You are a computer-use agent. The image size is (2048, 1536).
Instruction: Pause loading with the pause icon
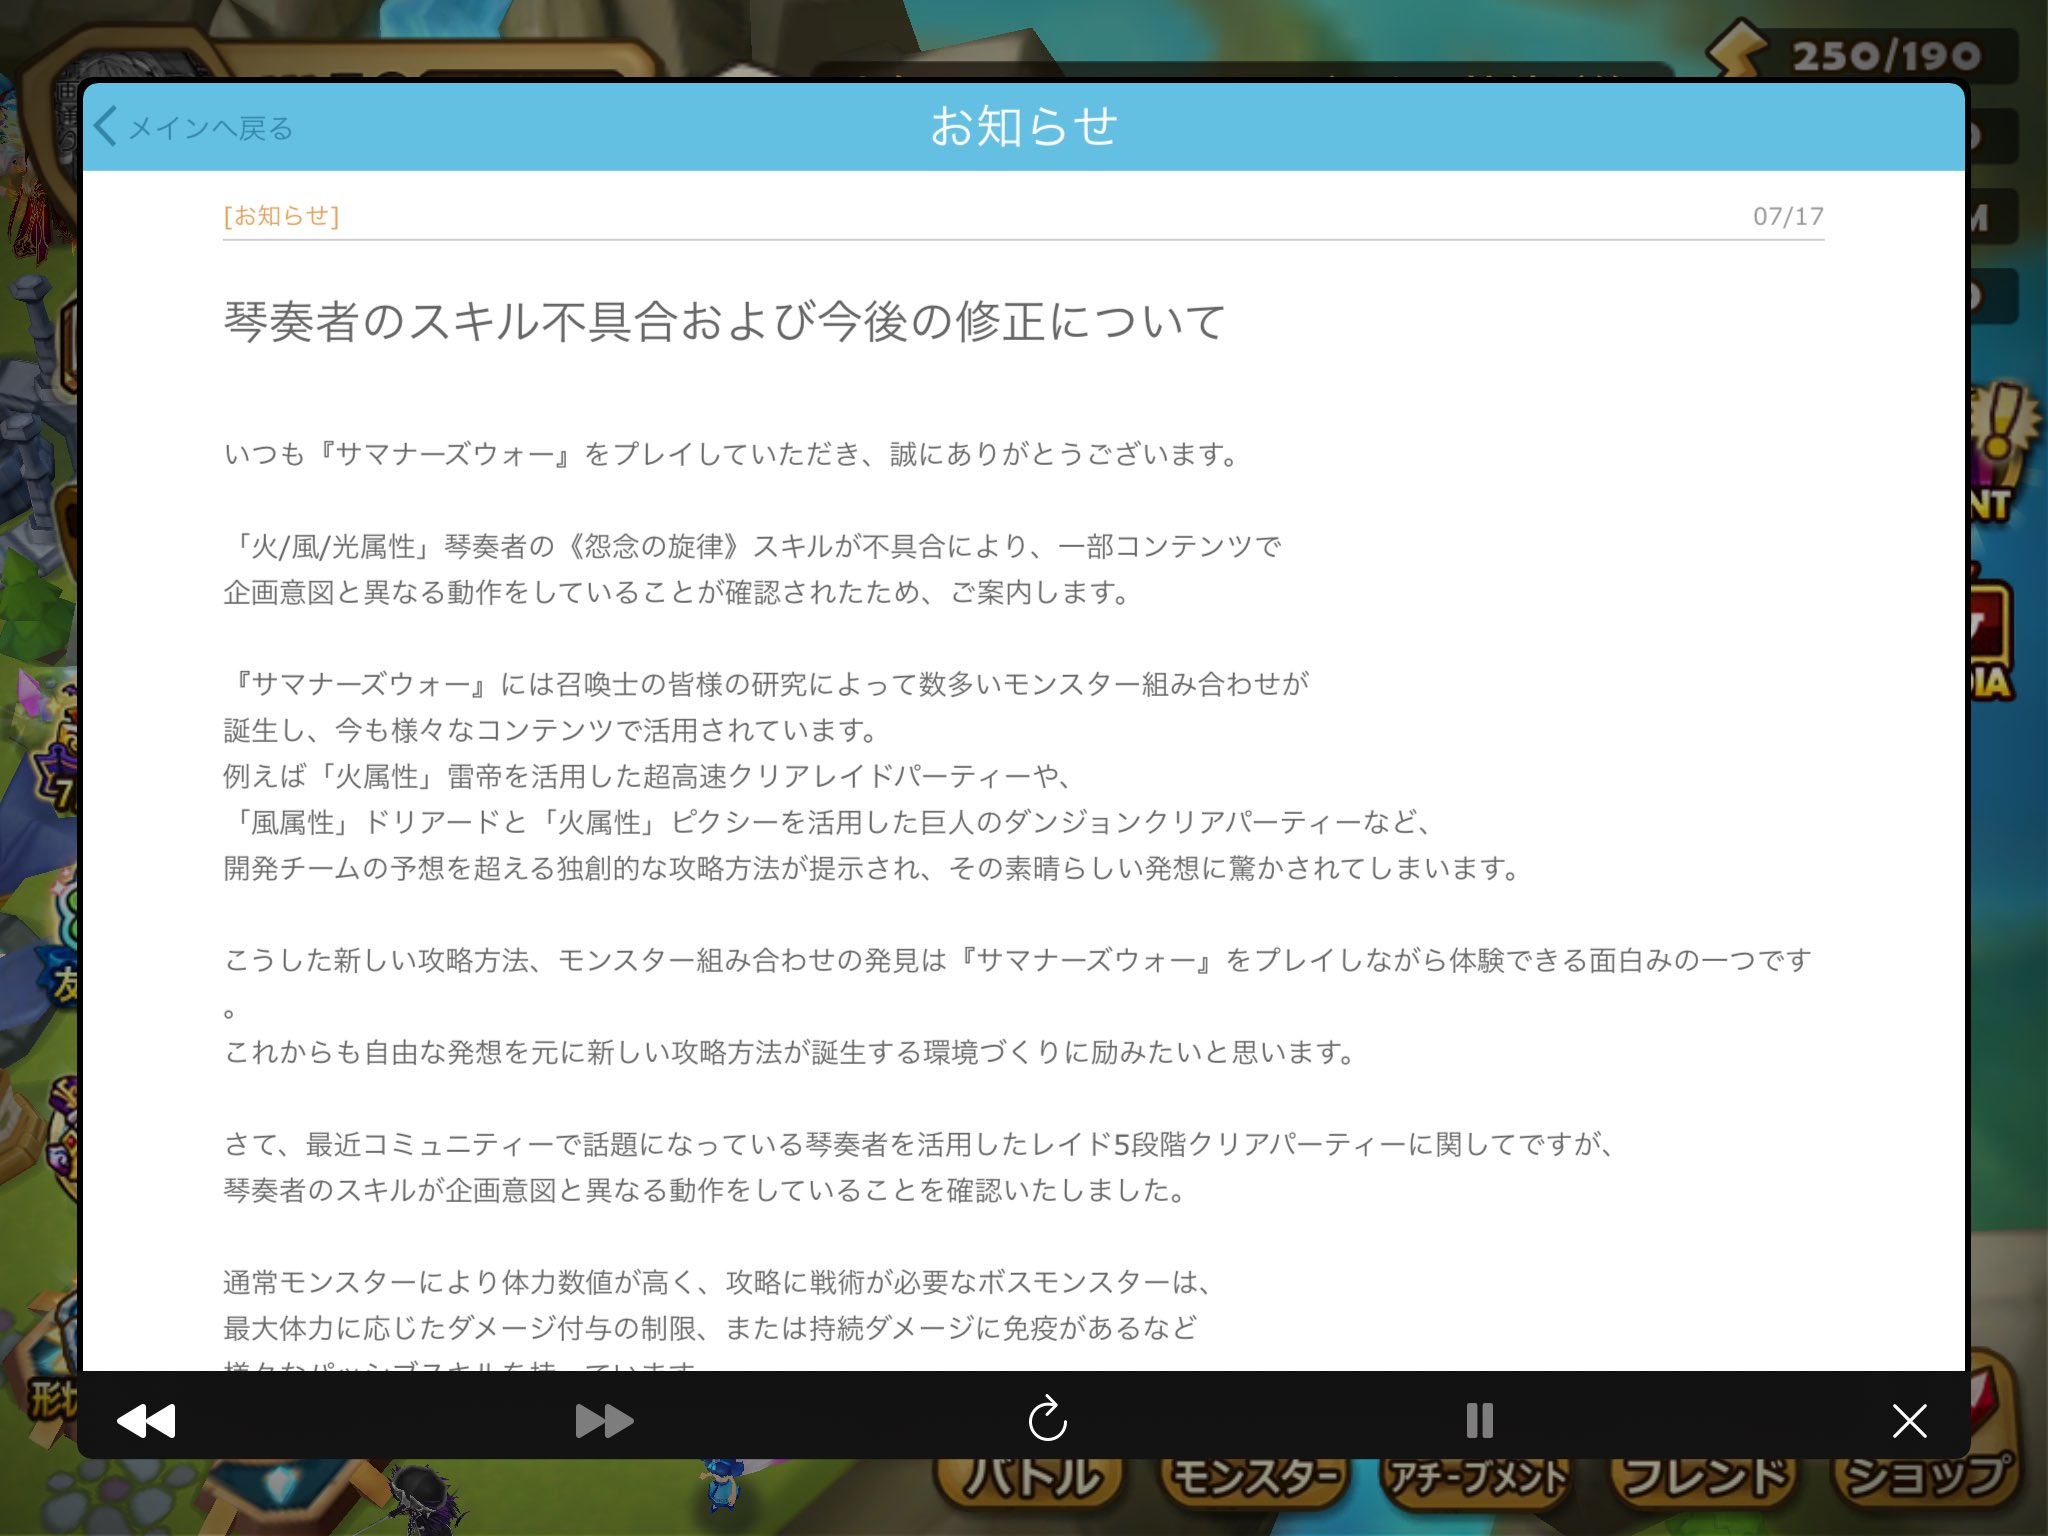pos(1479,1420)
